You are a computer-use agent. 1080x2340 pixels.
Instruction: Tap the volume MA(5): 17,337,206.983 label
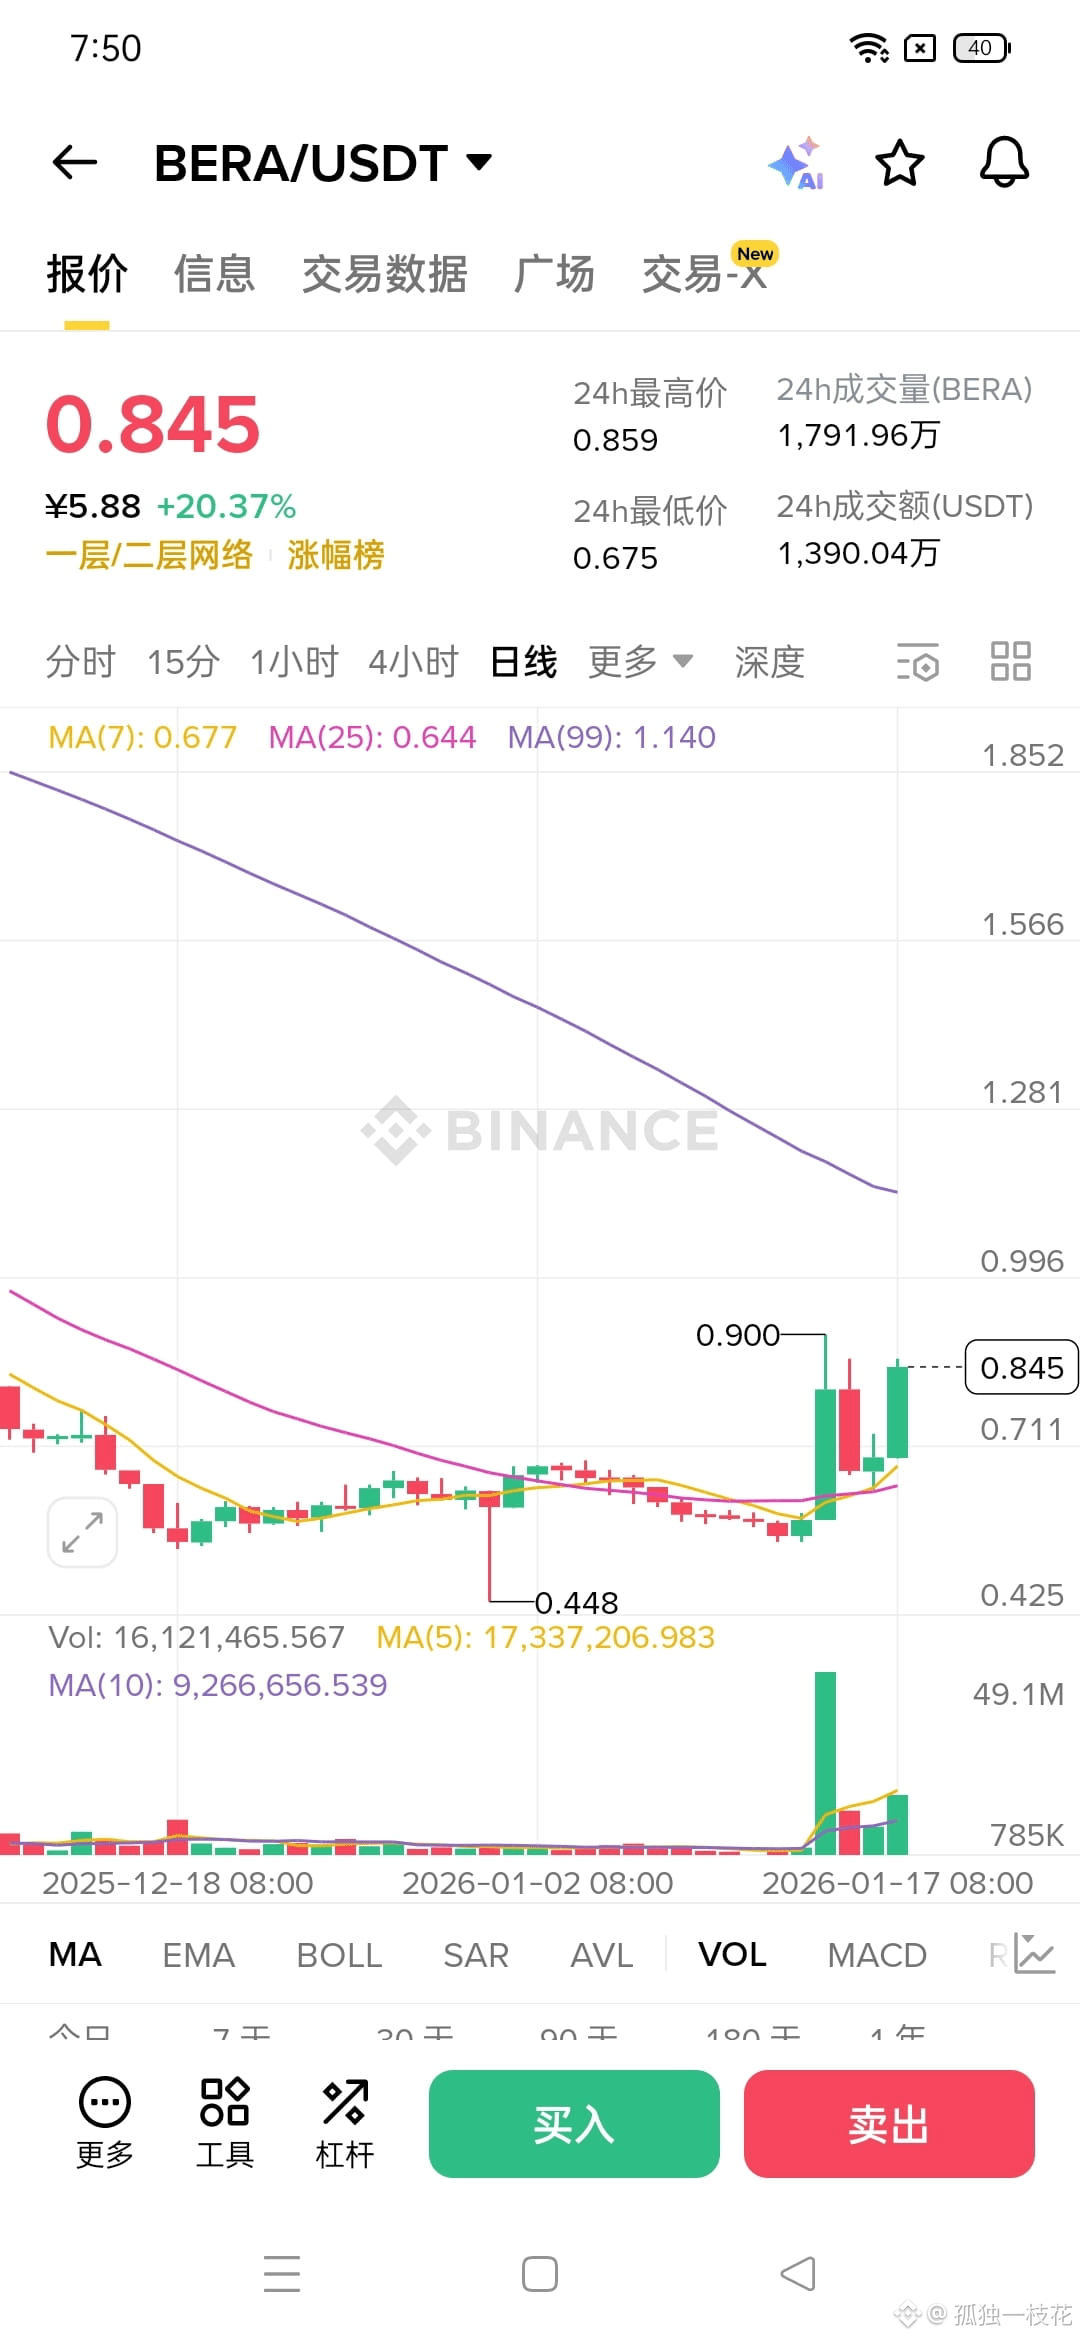coord(545,1637)
